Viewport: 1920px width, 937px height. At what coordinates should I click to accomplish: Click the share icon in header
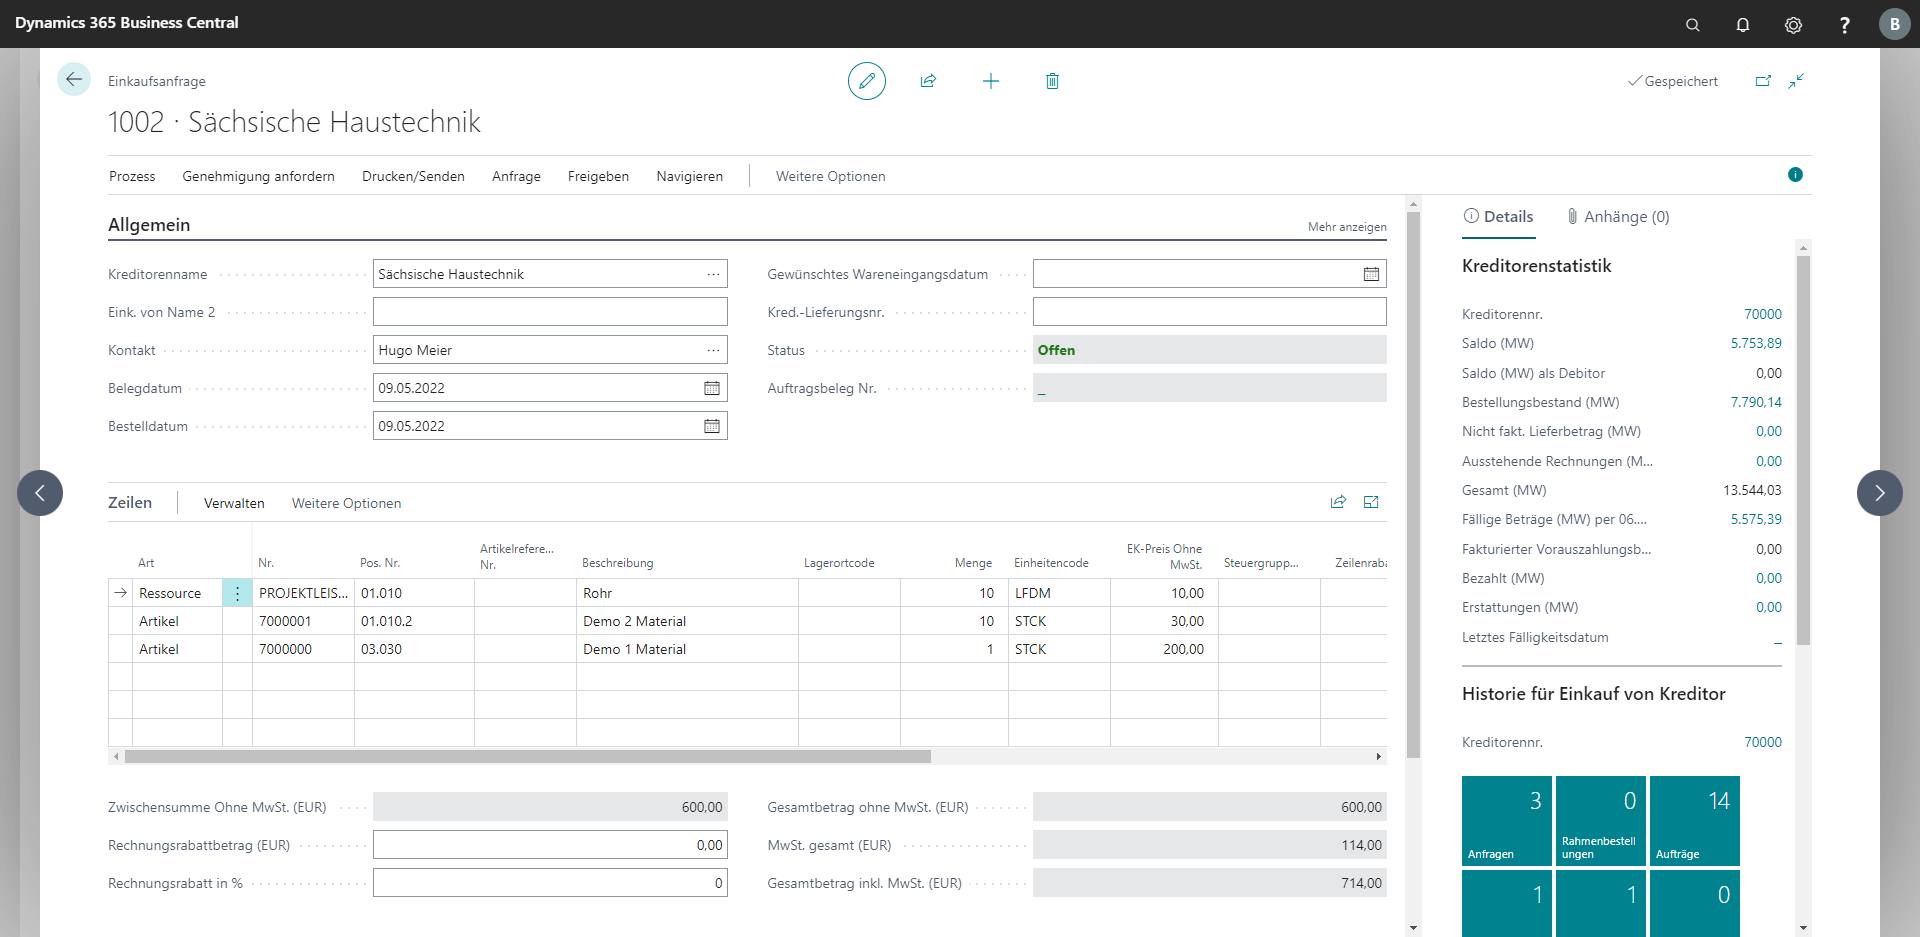pos(928,81)
